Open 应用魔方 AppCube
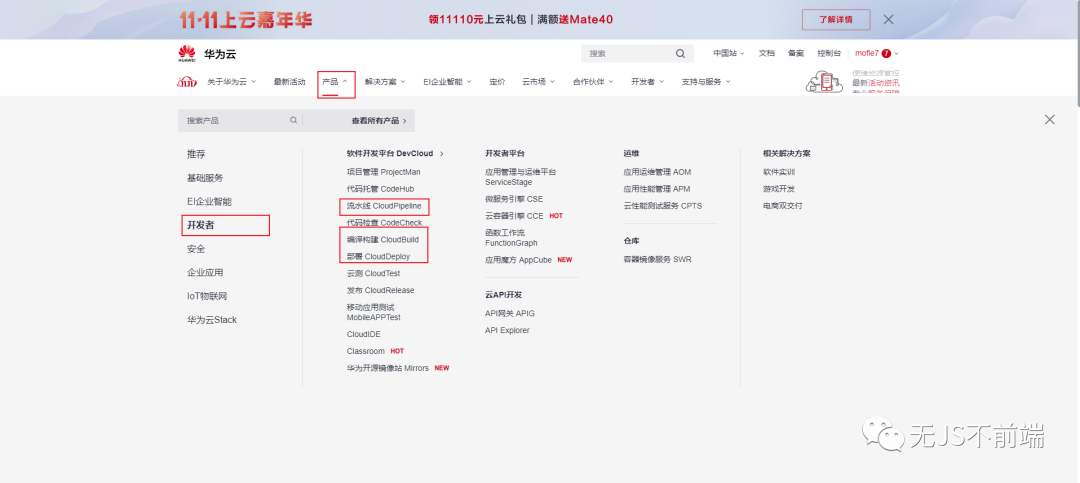This screenshot has height=483, width=1080. click(x=518, y=260)
